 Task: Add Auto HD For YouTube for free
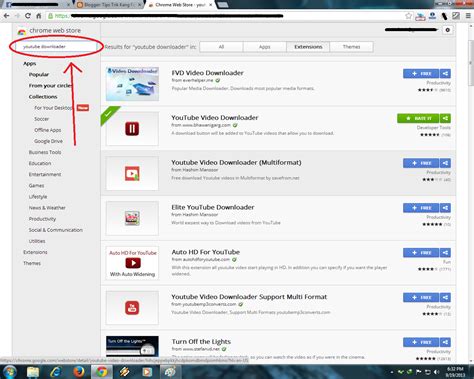click(421, 253)
